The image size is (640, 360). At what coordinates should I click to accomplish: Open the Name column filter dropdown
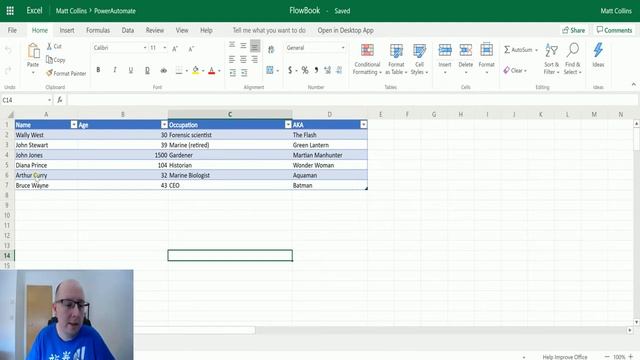point(74,125)
